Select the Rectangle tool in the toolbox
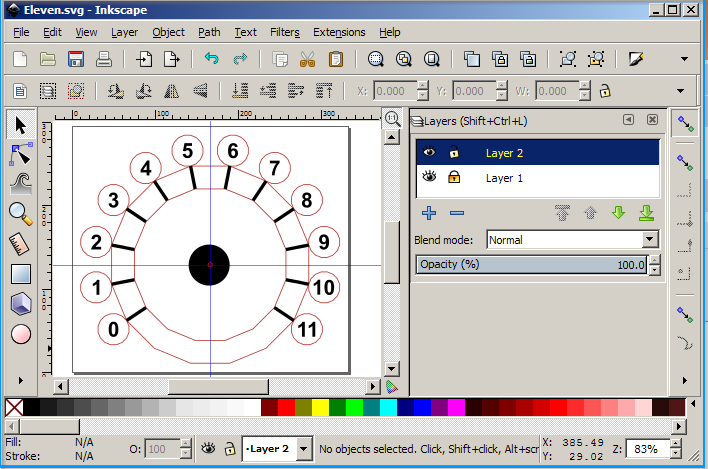This screenshot has width=708, height=469. coord(21,273)
